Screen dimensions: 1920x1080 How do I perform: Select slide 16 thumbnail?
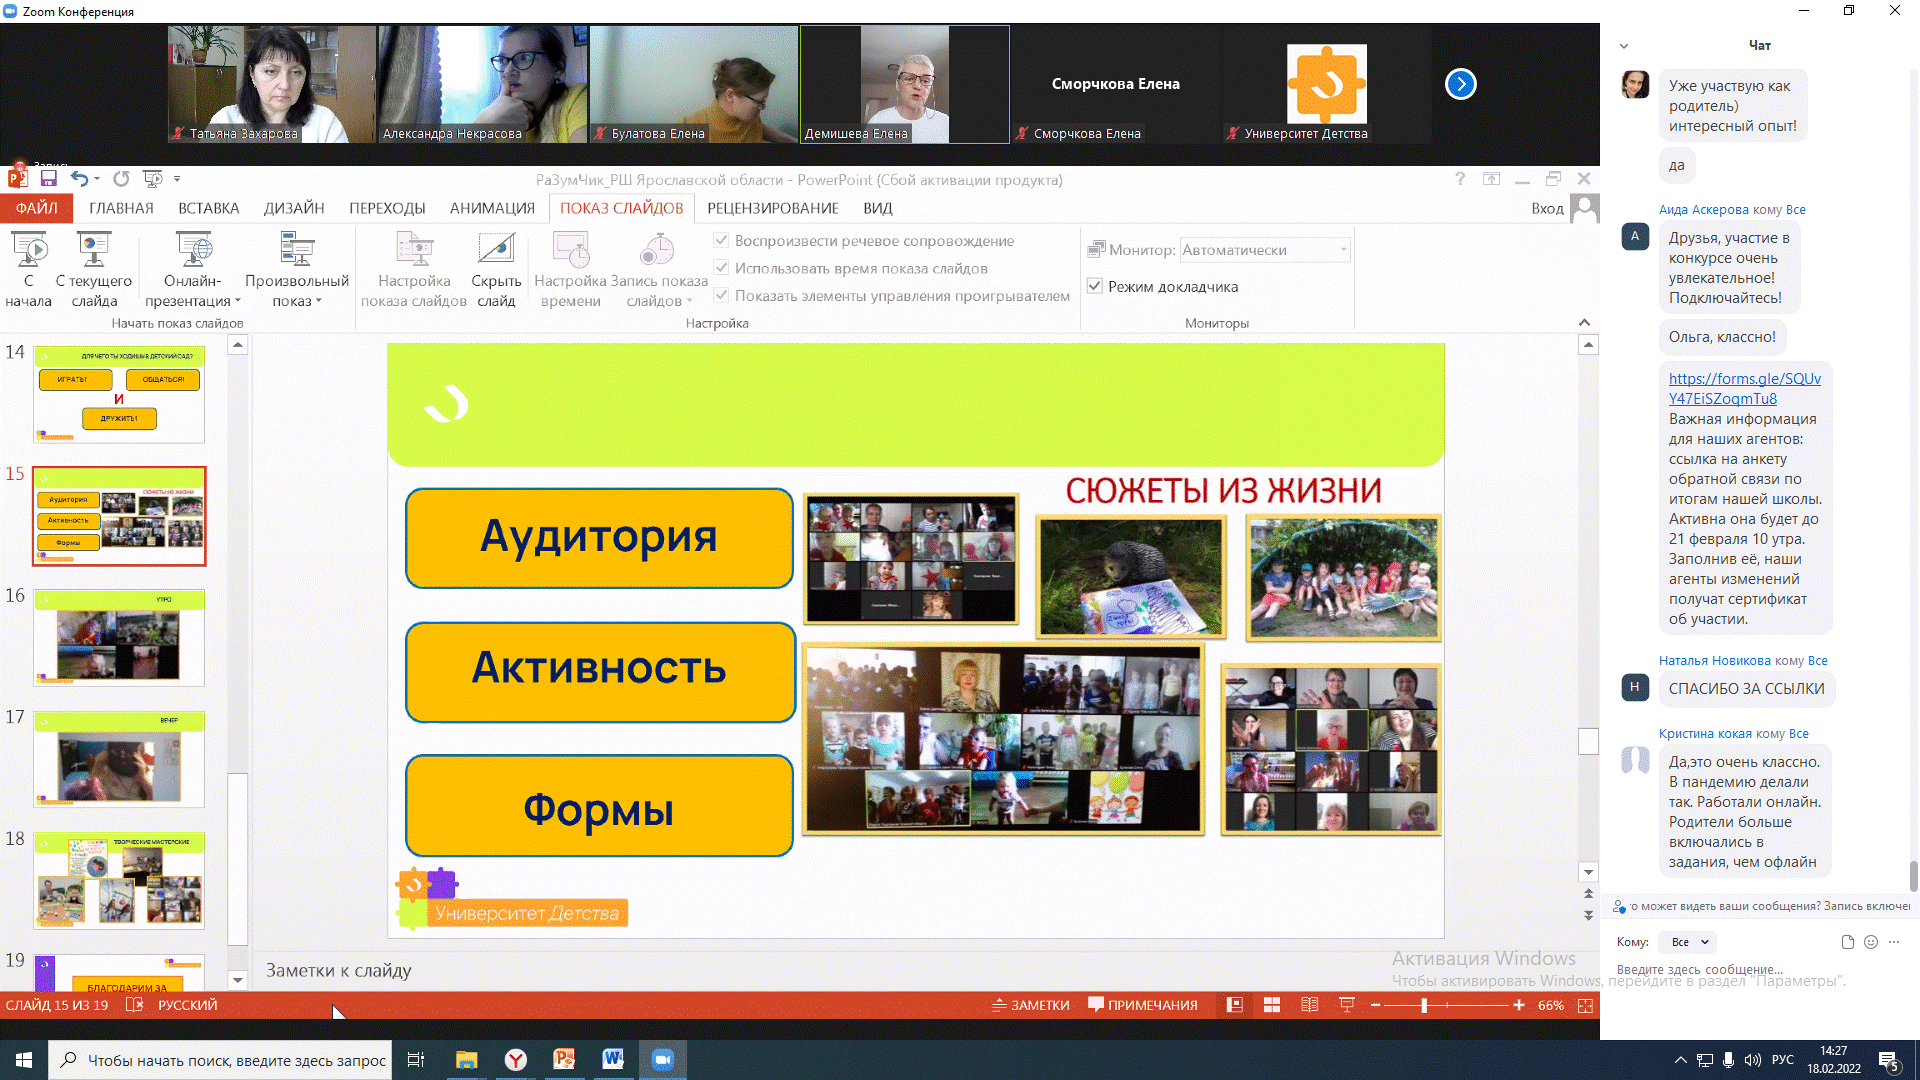coord(119,637)
